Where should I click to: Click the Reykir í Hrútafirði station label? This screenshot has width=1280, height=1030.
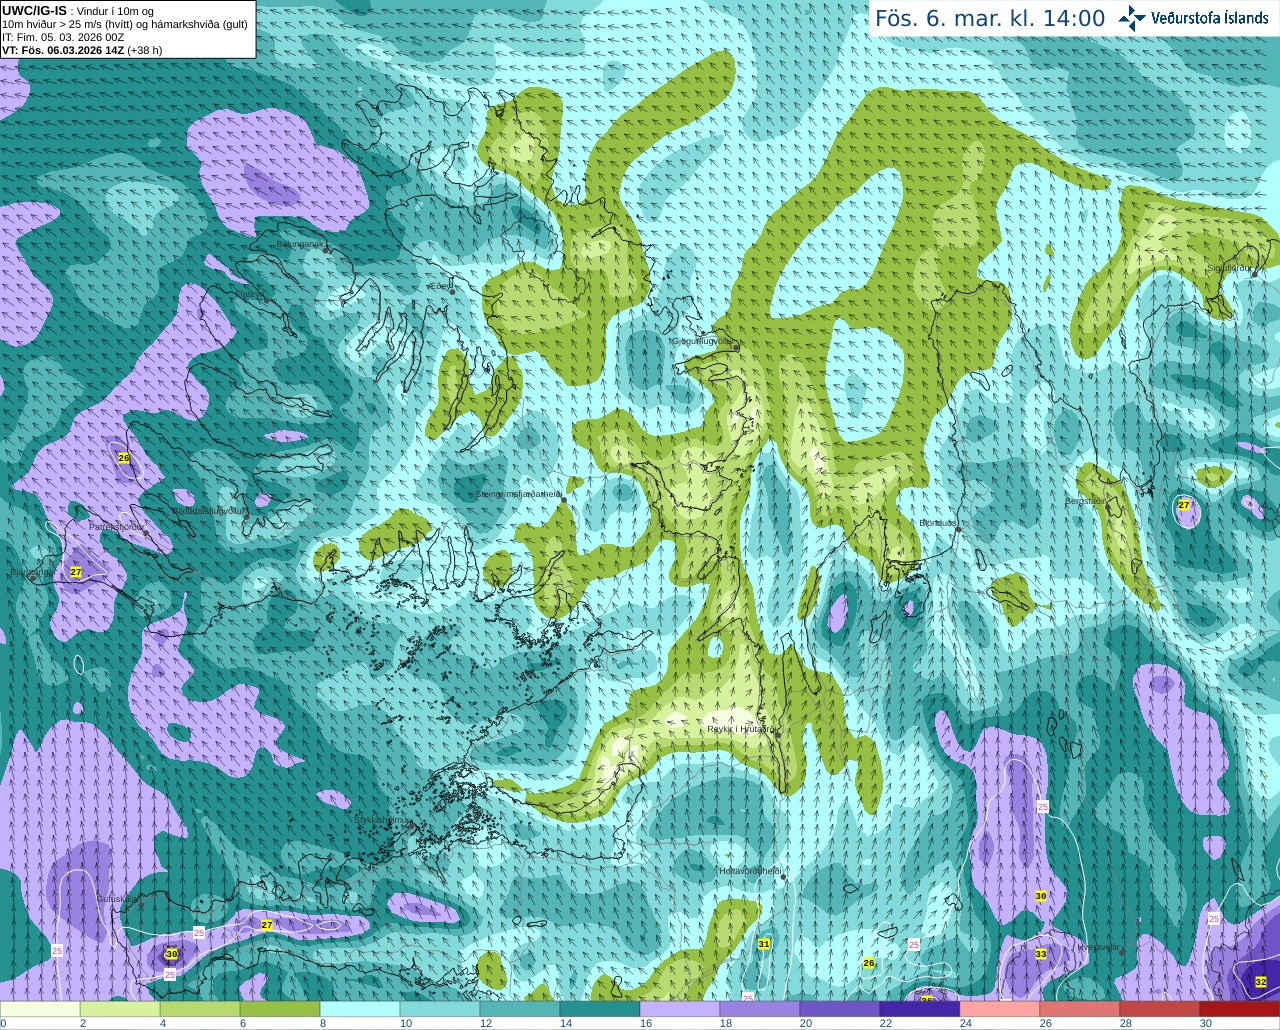pos(741,729)
